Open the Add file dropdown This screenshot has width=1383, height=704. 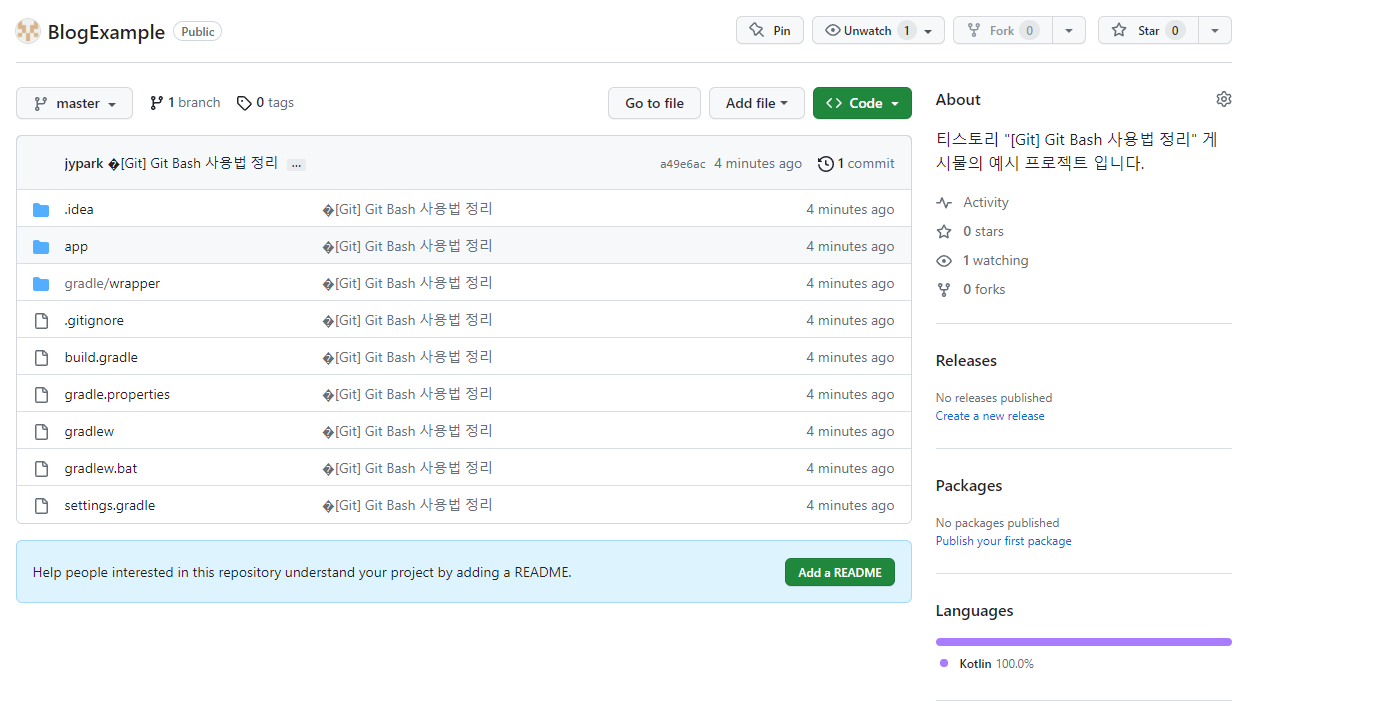pyautogui.click(x=757, y=103)
